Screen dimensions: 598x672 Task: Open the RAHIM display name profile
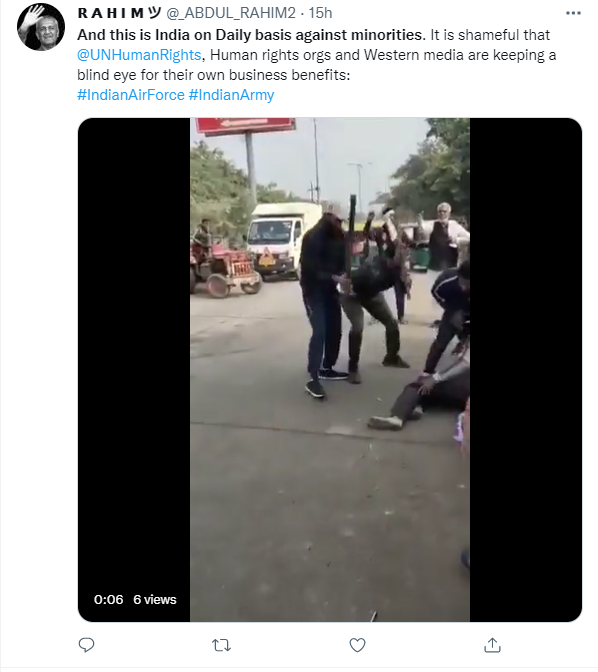(119, 13)
